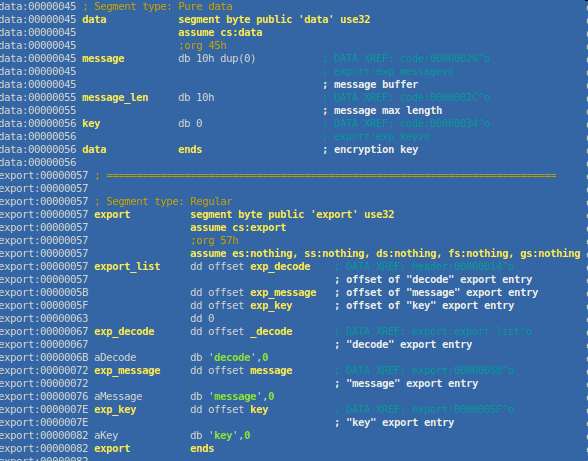Click the key offset in exp_key entry

[x=259, y=410]
